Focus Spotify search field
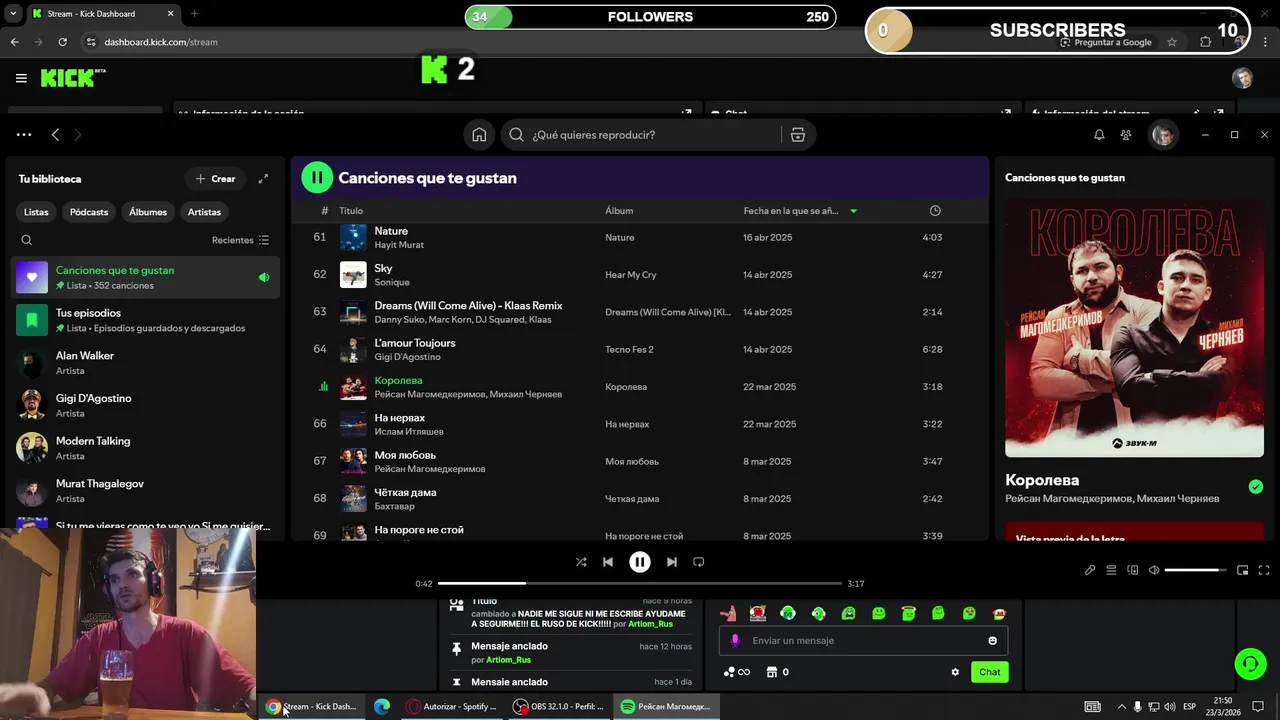 640,135
